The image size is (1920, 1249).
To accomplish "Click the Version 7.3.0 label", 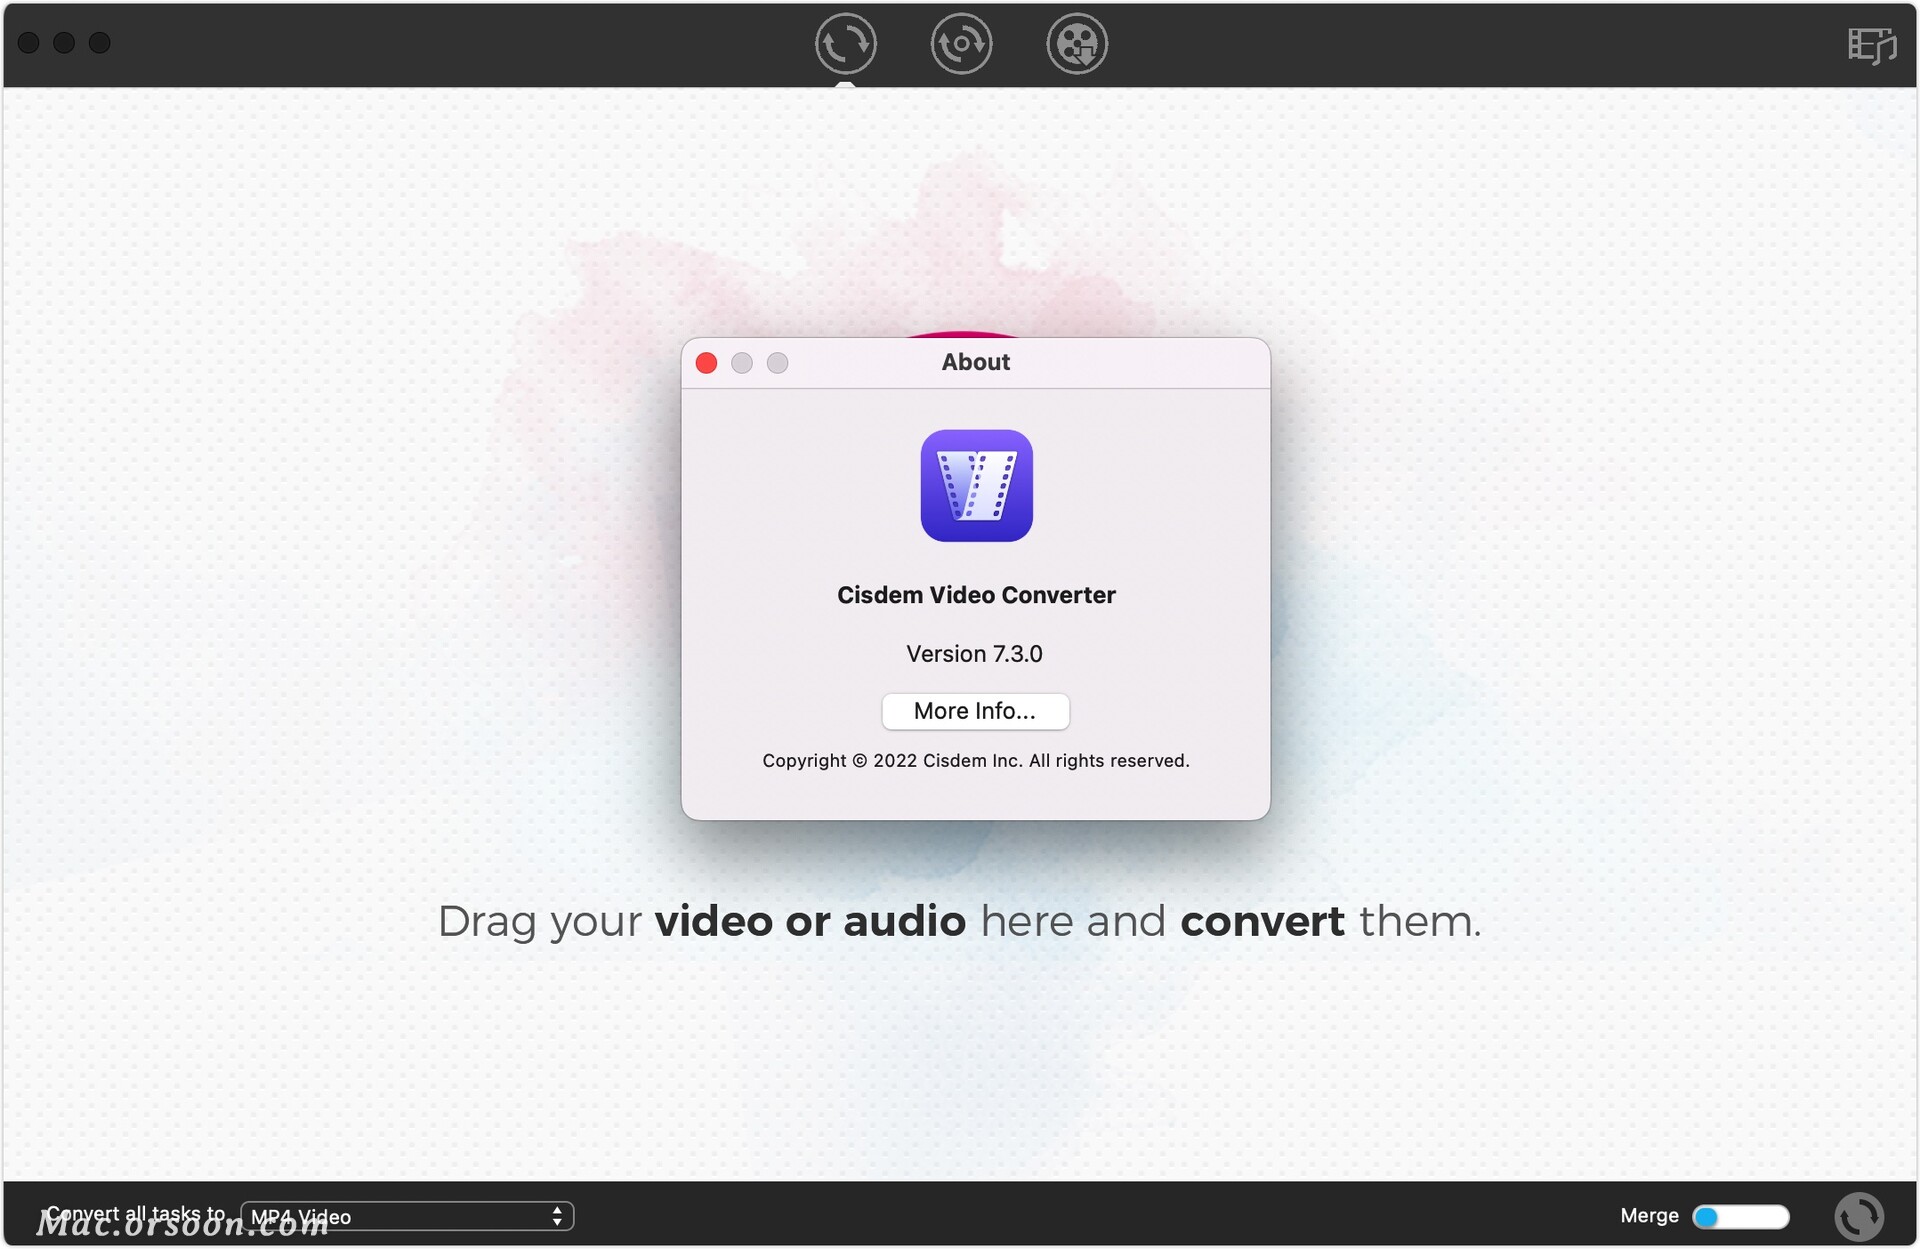I will (x=974, y=654).
